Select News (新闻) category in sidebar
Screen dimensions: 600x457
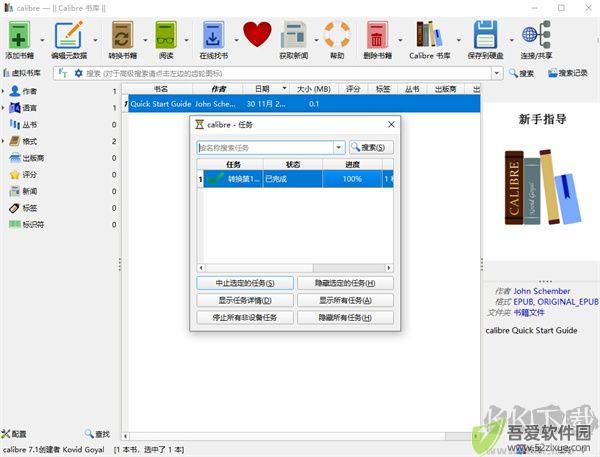[29, 191]
